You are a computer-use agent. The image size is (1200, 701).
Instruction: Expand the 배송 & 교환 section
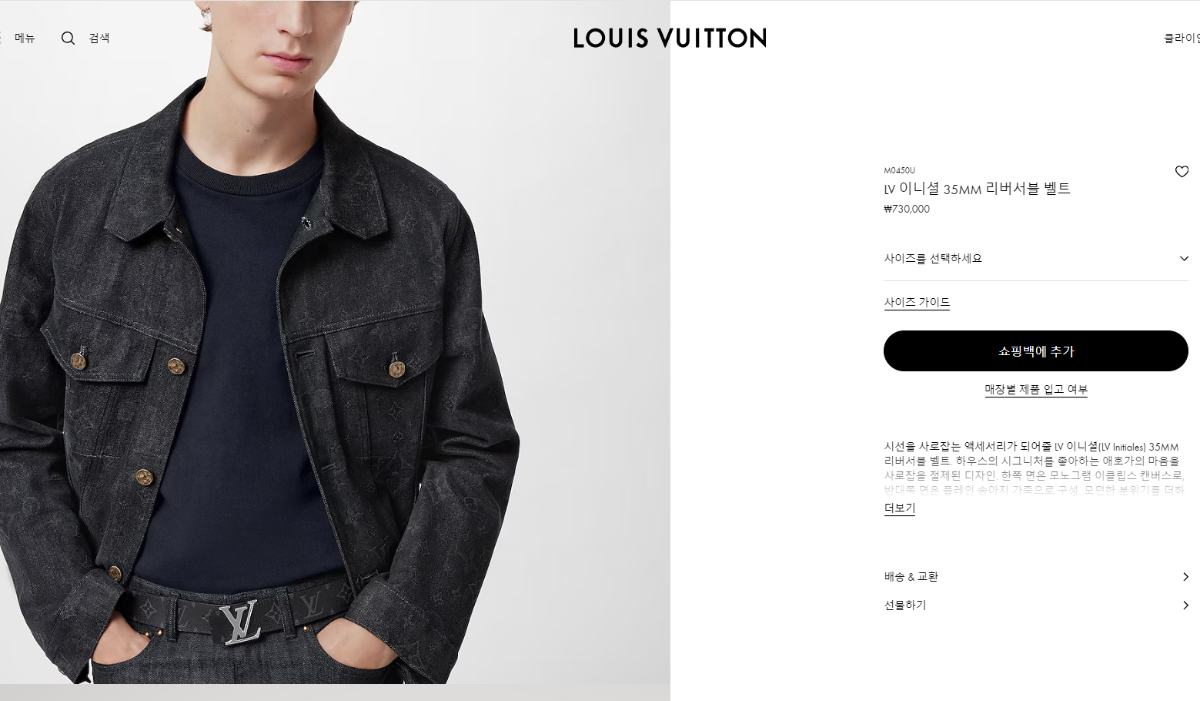[x=1036, y=577]
